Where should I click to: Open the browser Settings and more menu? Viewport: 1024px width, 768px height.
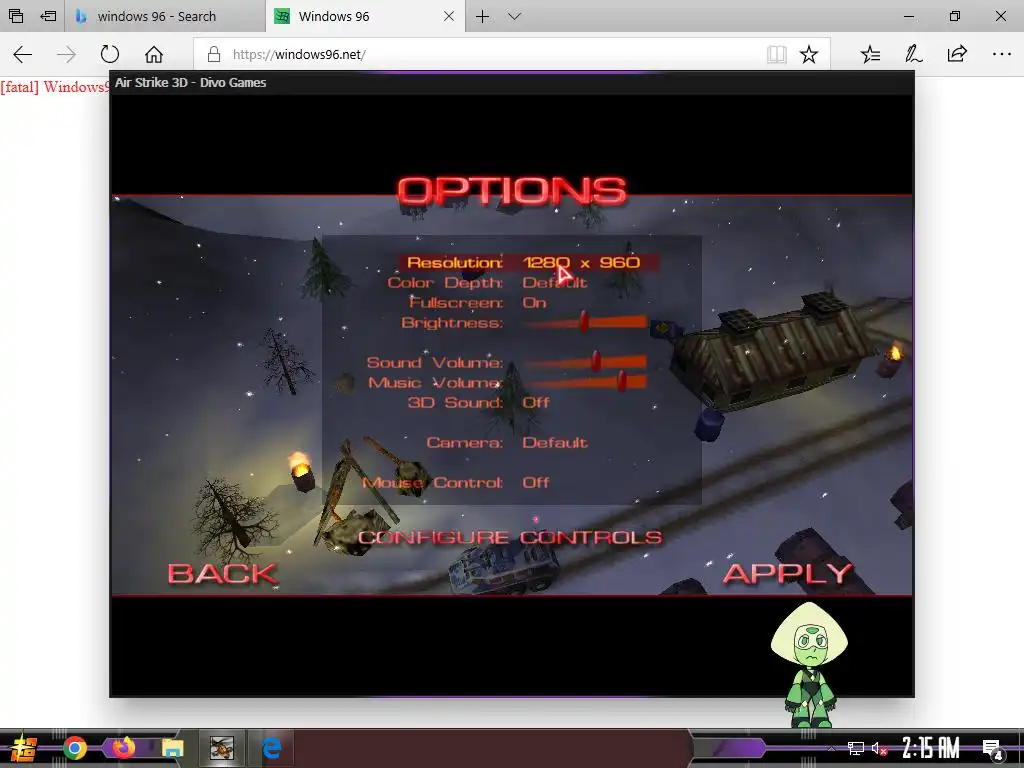click(x=1001, y=54)
